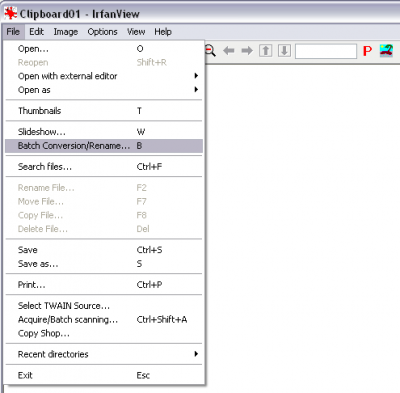Click the red P toolbar icon

(367, 51)
